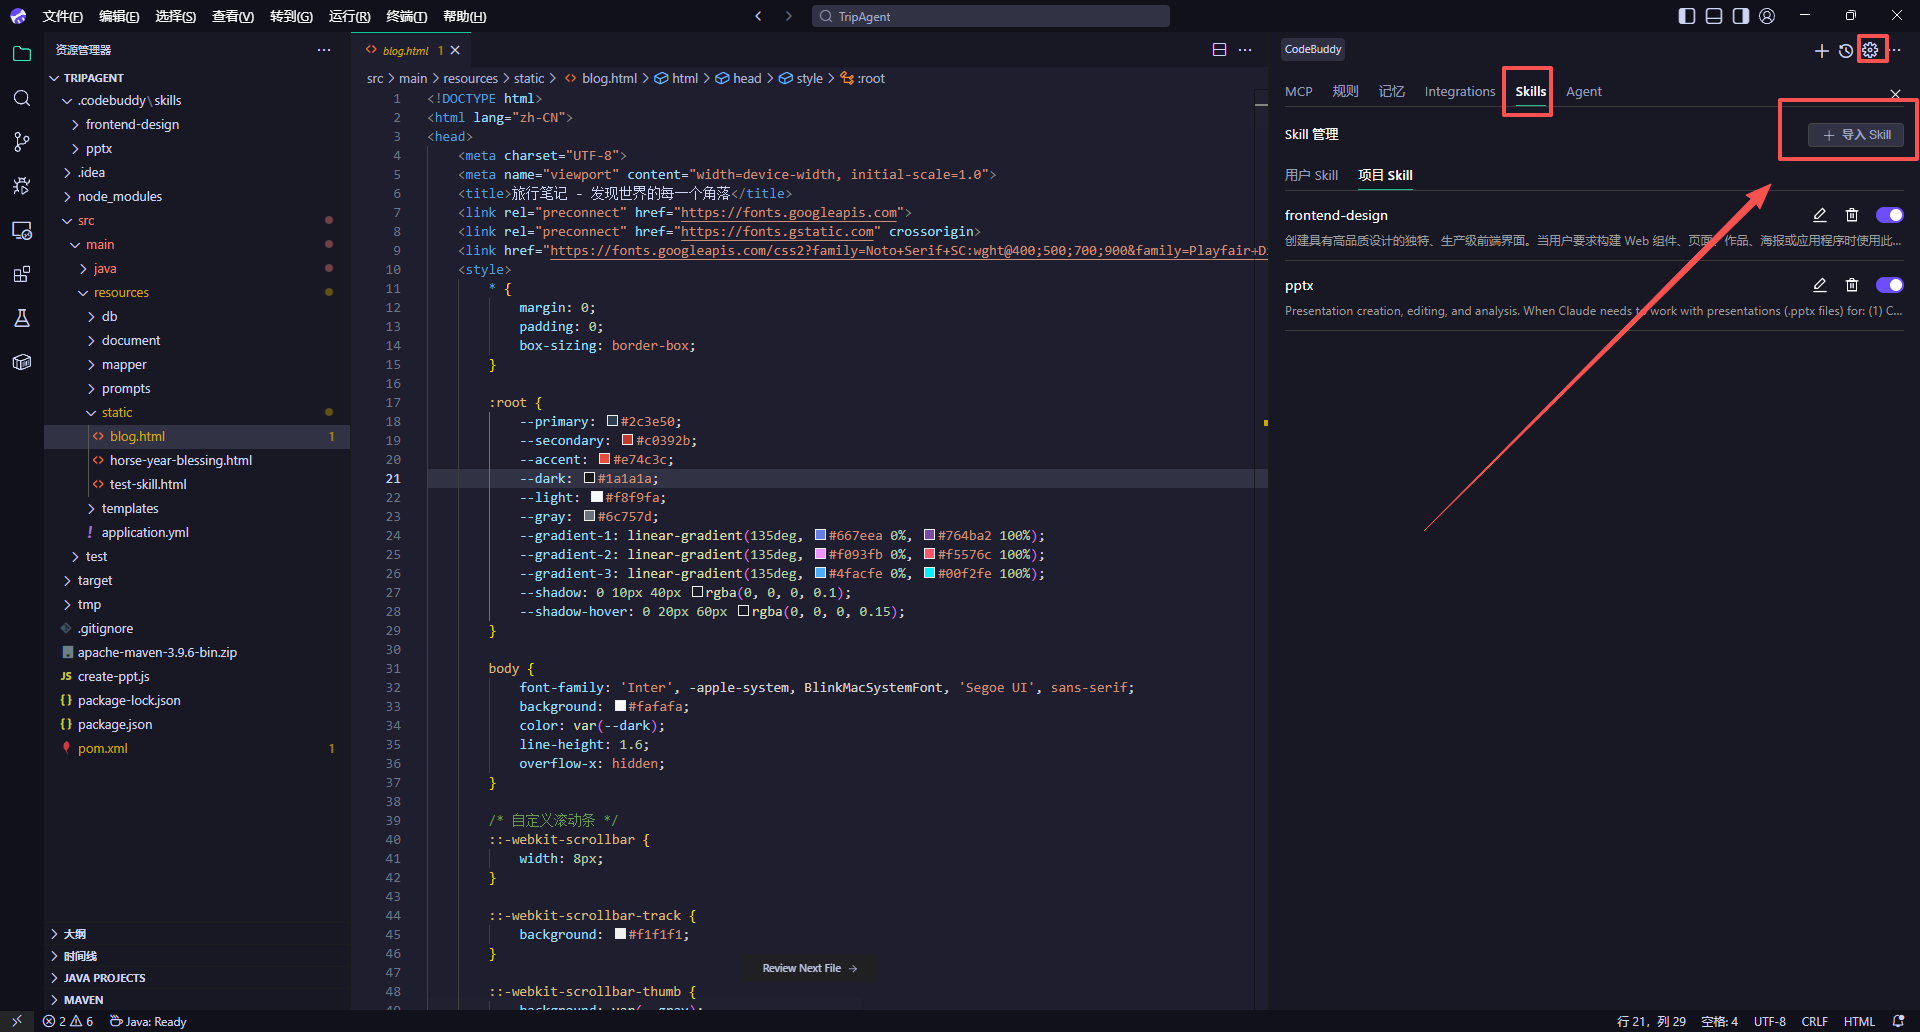This screenshot has width=1920, height=1032.
Task: Expand the node_modules folder
Action: click(119, 196)
